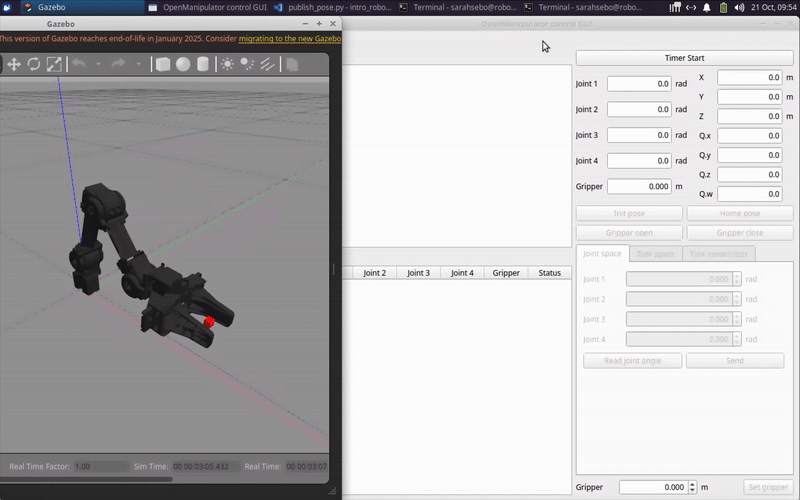Switch to the Task space tab
The image size is (800, 500).
click(656, 254)
